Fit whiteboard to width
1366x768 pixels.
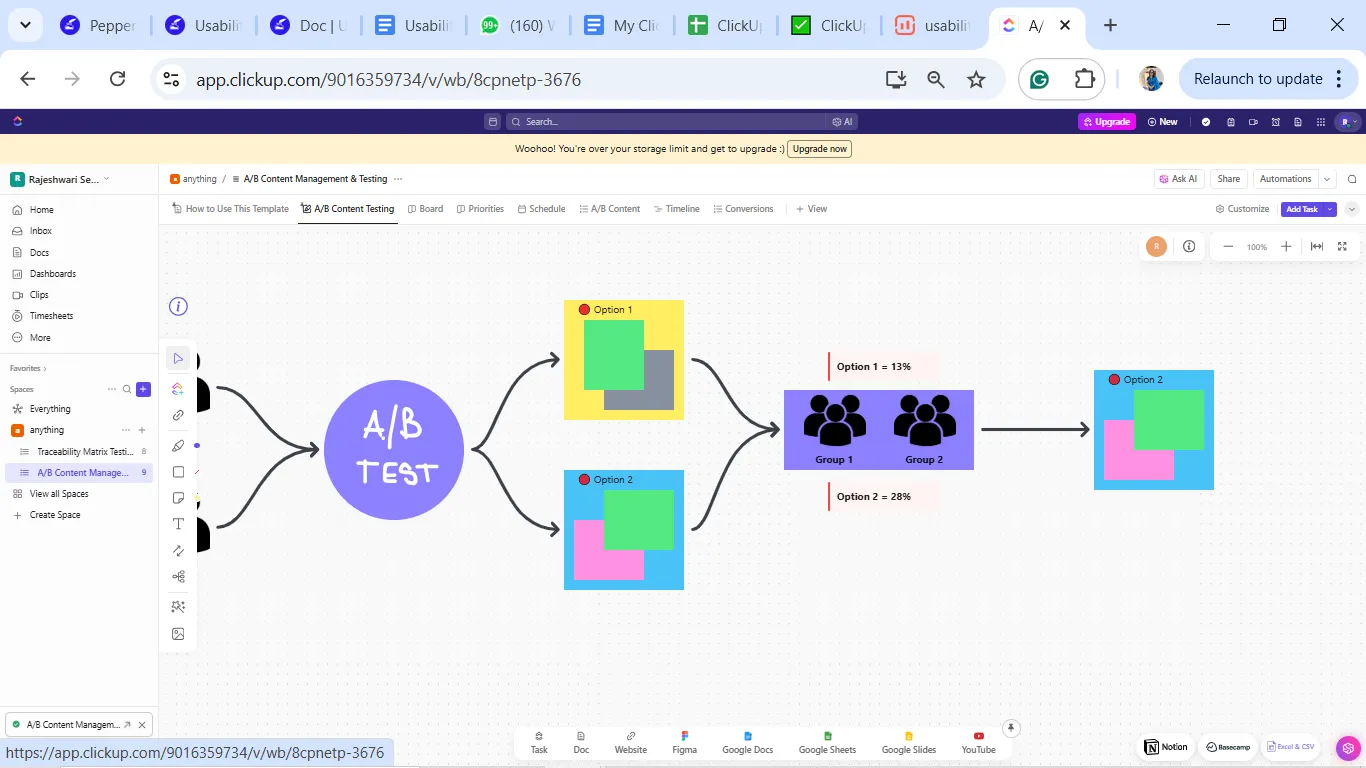coord(1317,247)
